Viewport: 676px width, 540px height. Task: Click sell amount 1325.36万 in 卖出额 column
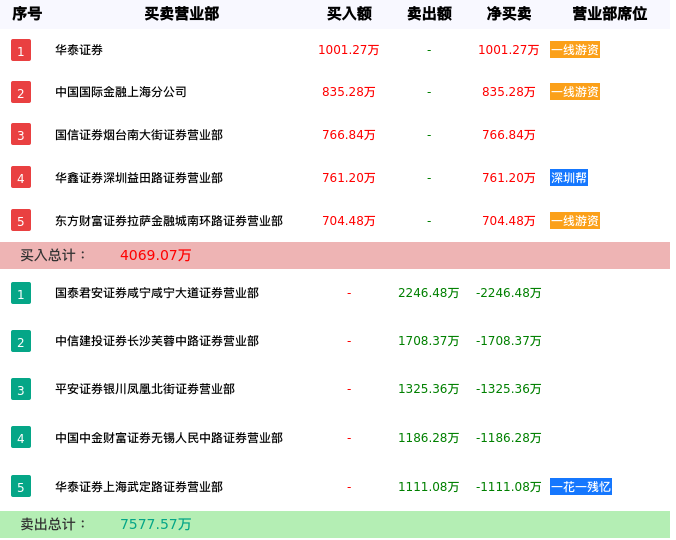click(x=429, y=389)
